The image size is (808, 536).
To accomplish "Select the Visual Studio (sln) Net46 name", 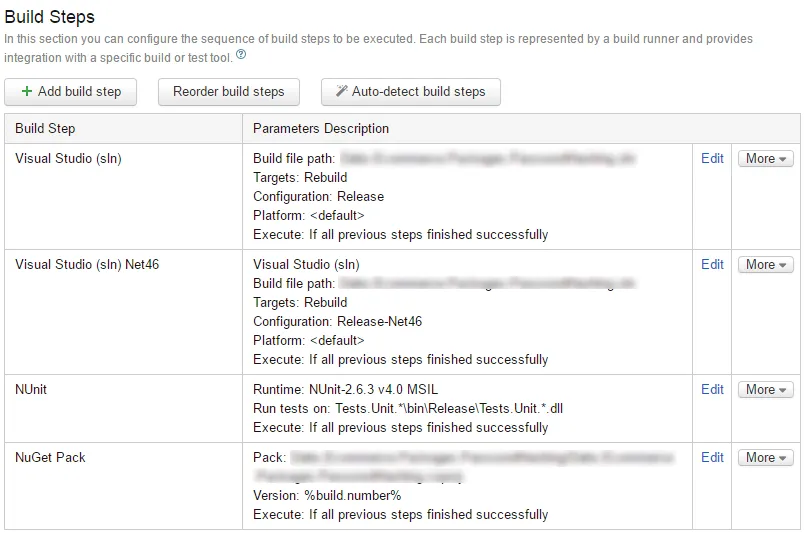I will (87, 264).
